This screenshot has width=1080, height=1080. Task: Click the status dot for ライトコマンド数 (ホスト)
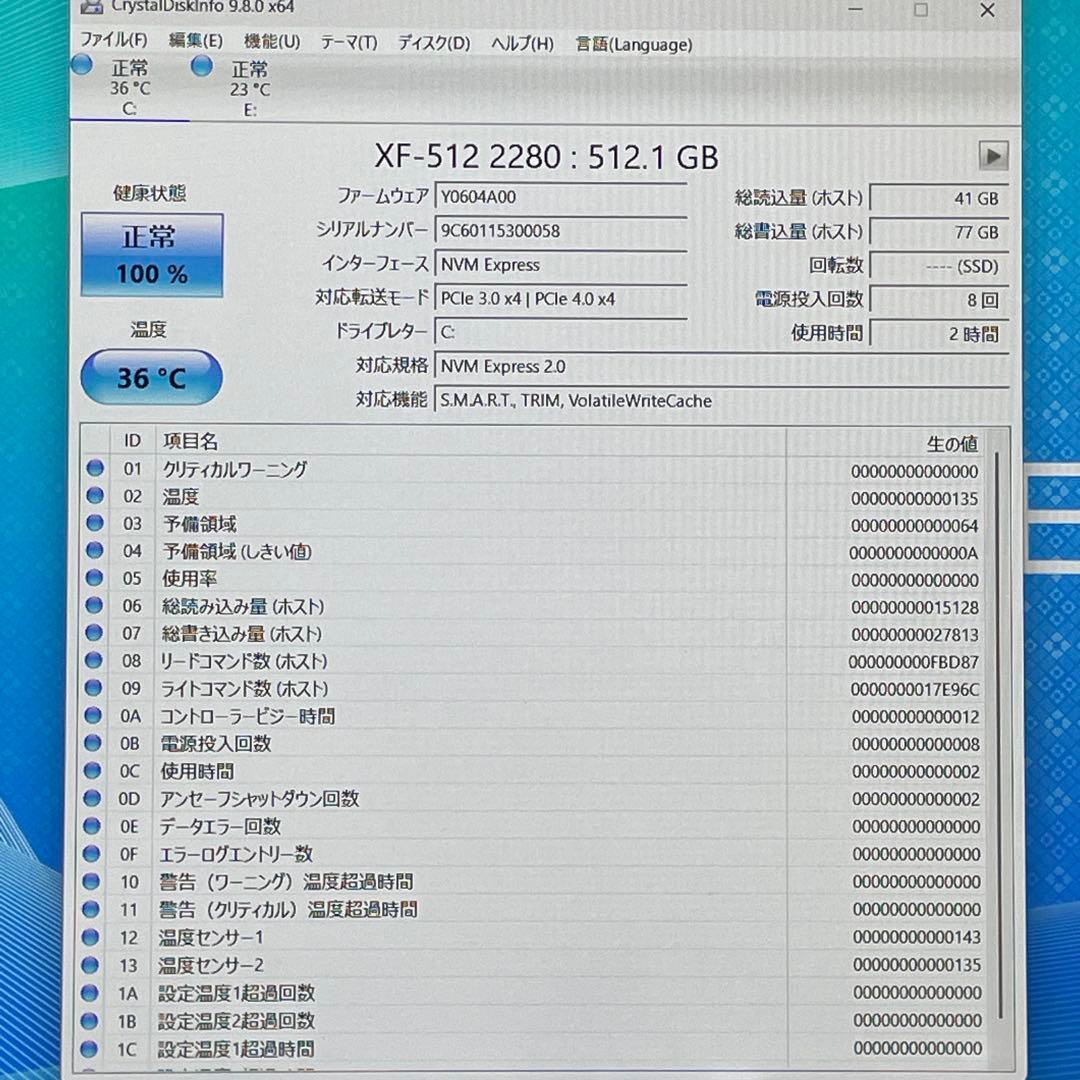pos(93,687)
